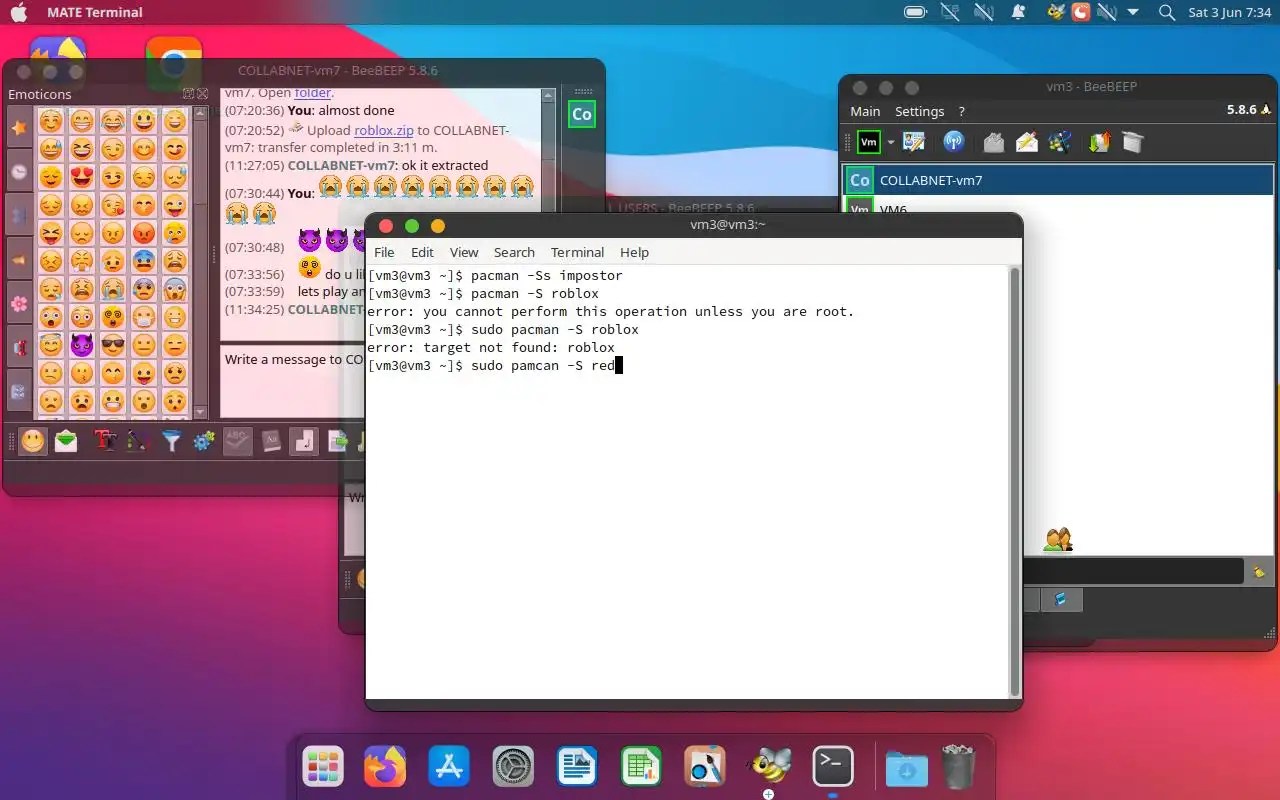Screen dimensions: 1280x800
Task: Select the recent clock emoticon category
Action: pos(19,172)
